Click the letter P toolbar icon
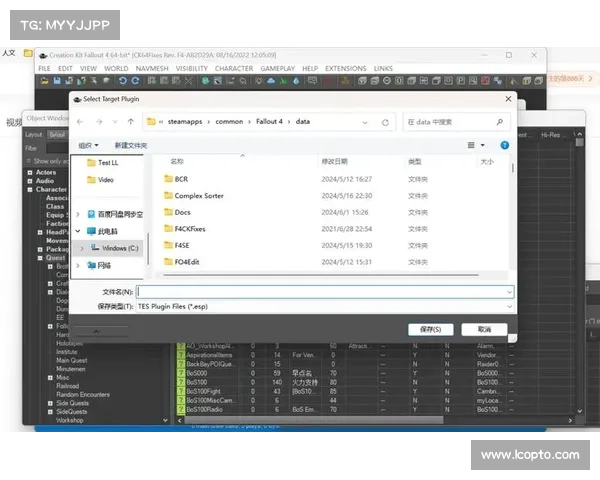This screenshot has height=480, width=600. [x=461, y=81]
